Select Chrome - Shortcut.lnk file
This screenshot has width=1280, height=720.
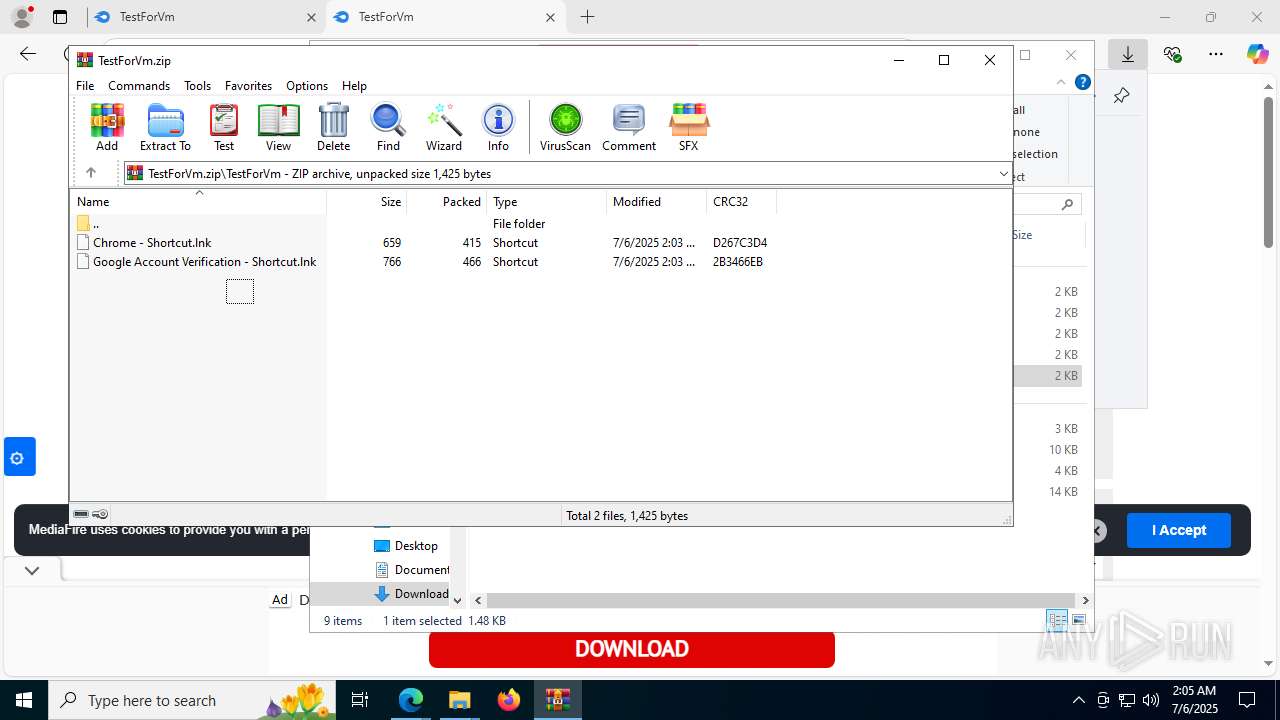[x=152, y=243]
